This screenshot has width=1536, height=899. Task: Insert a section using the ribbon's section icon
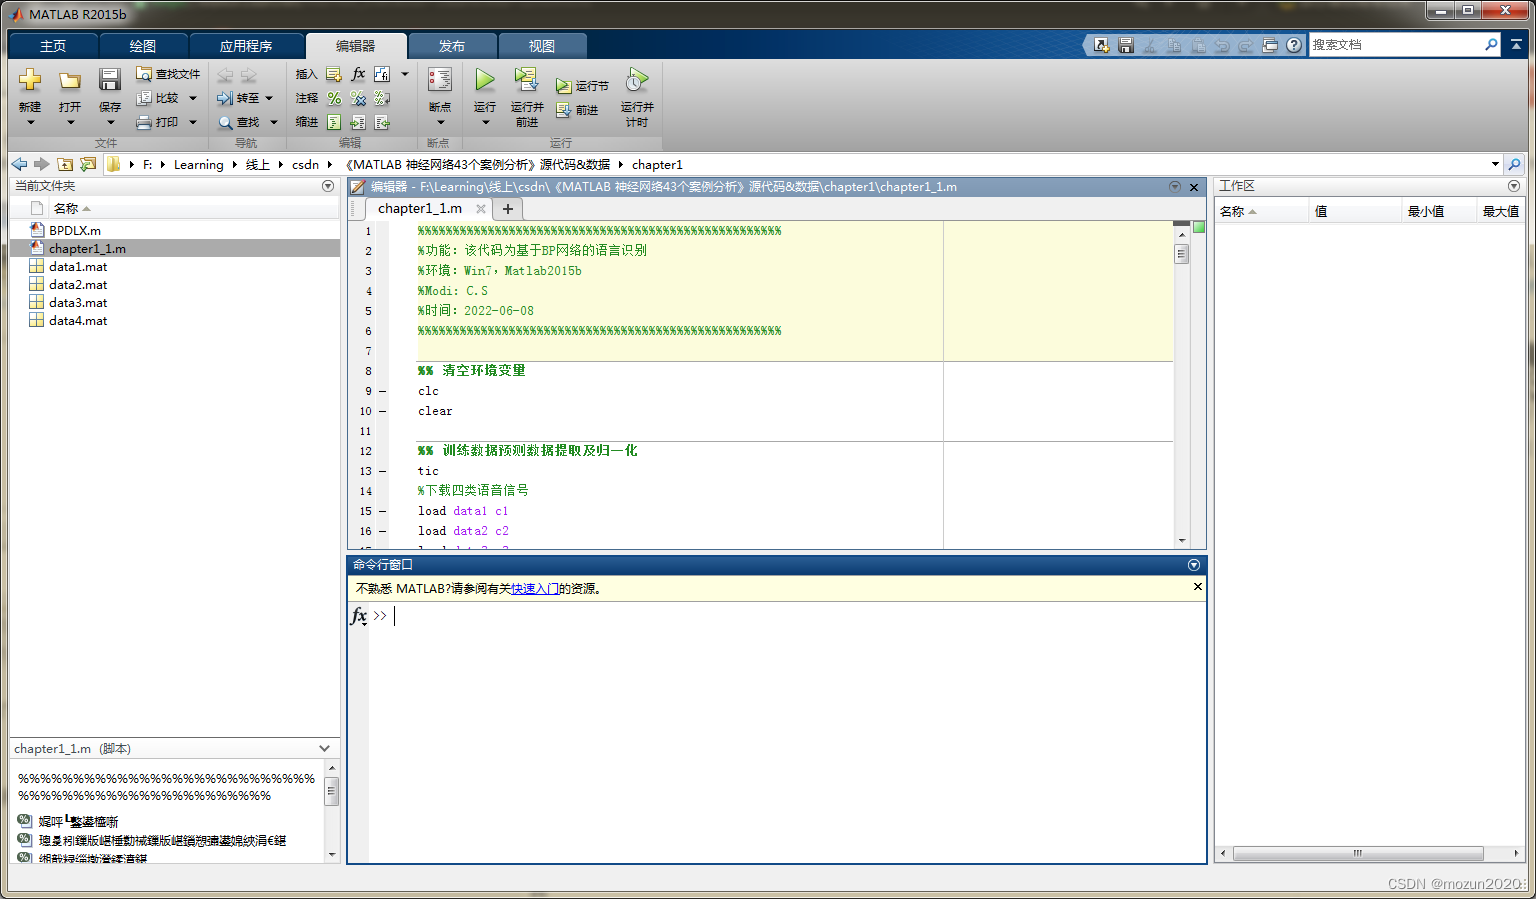point(334,74)
